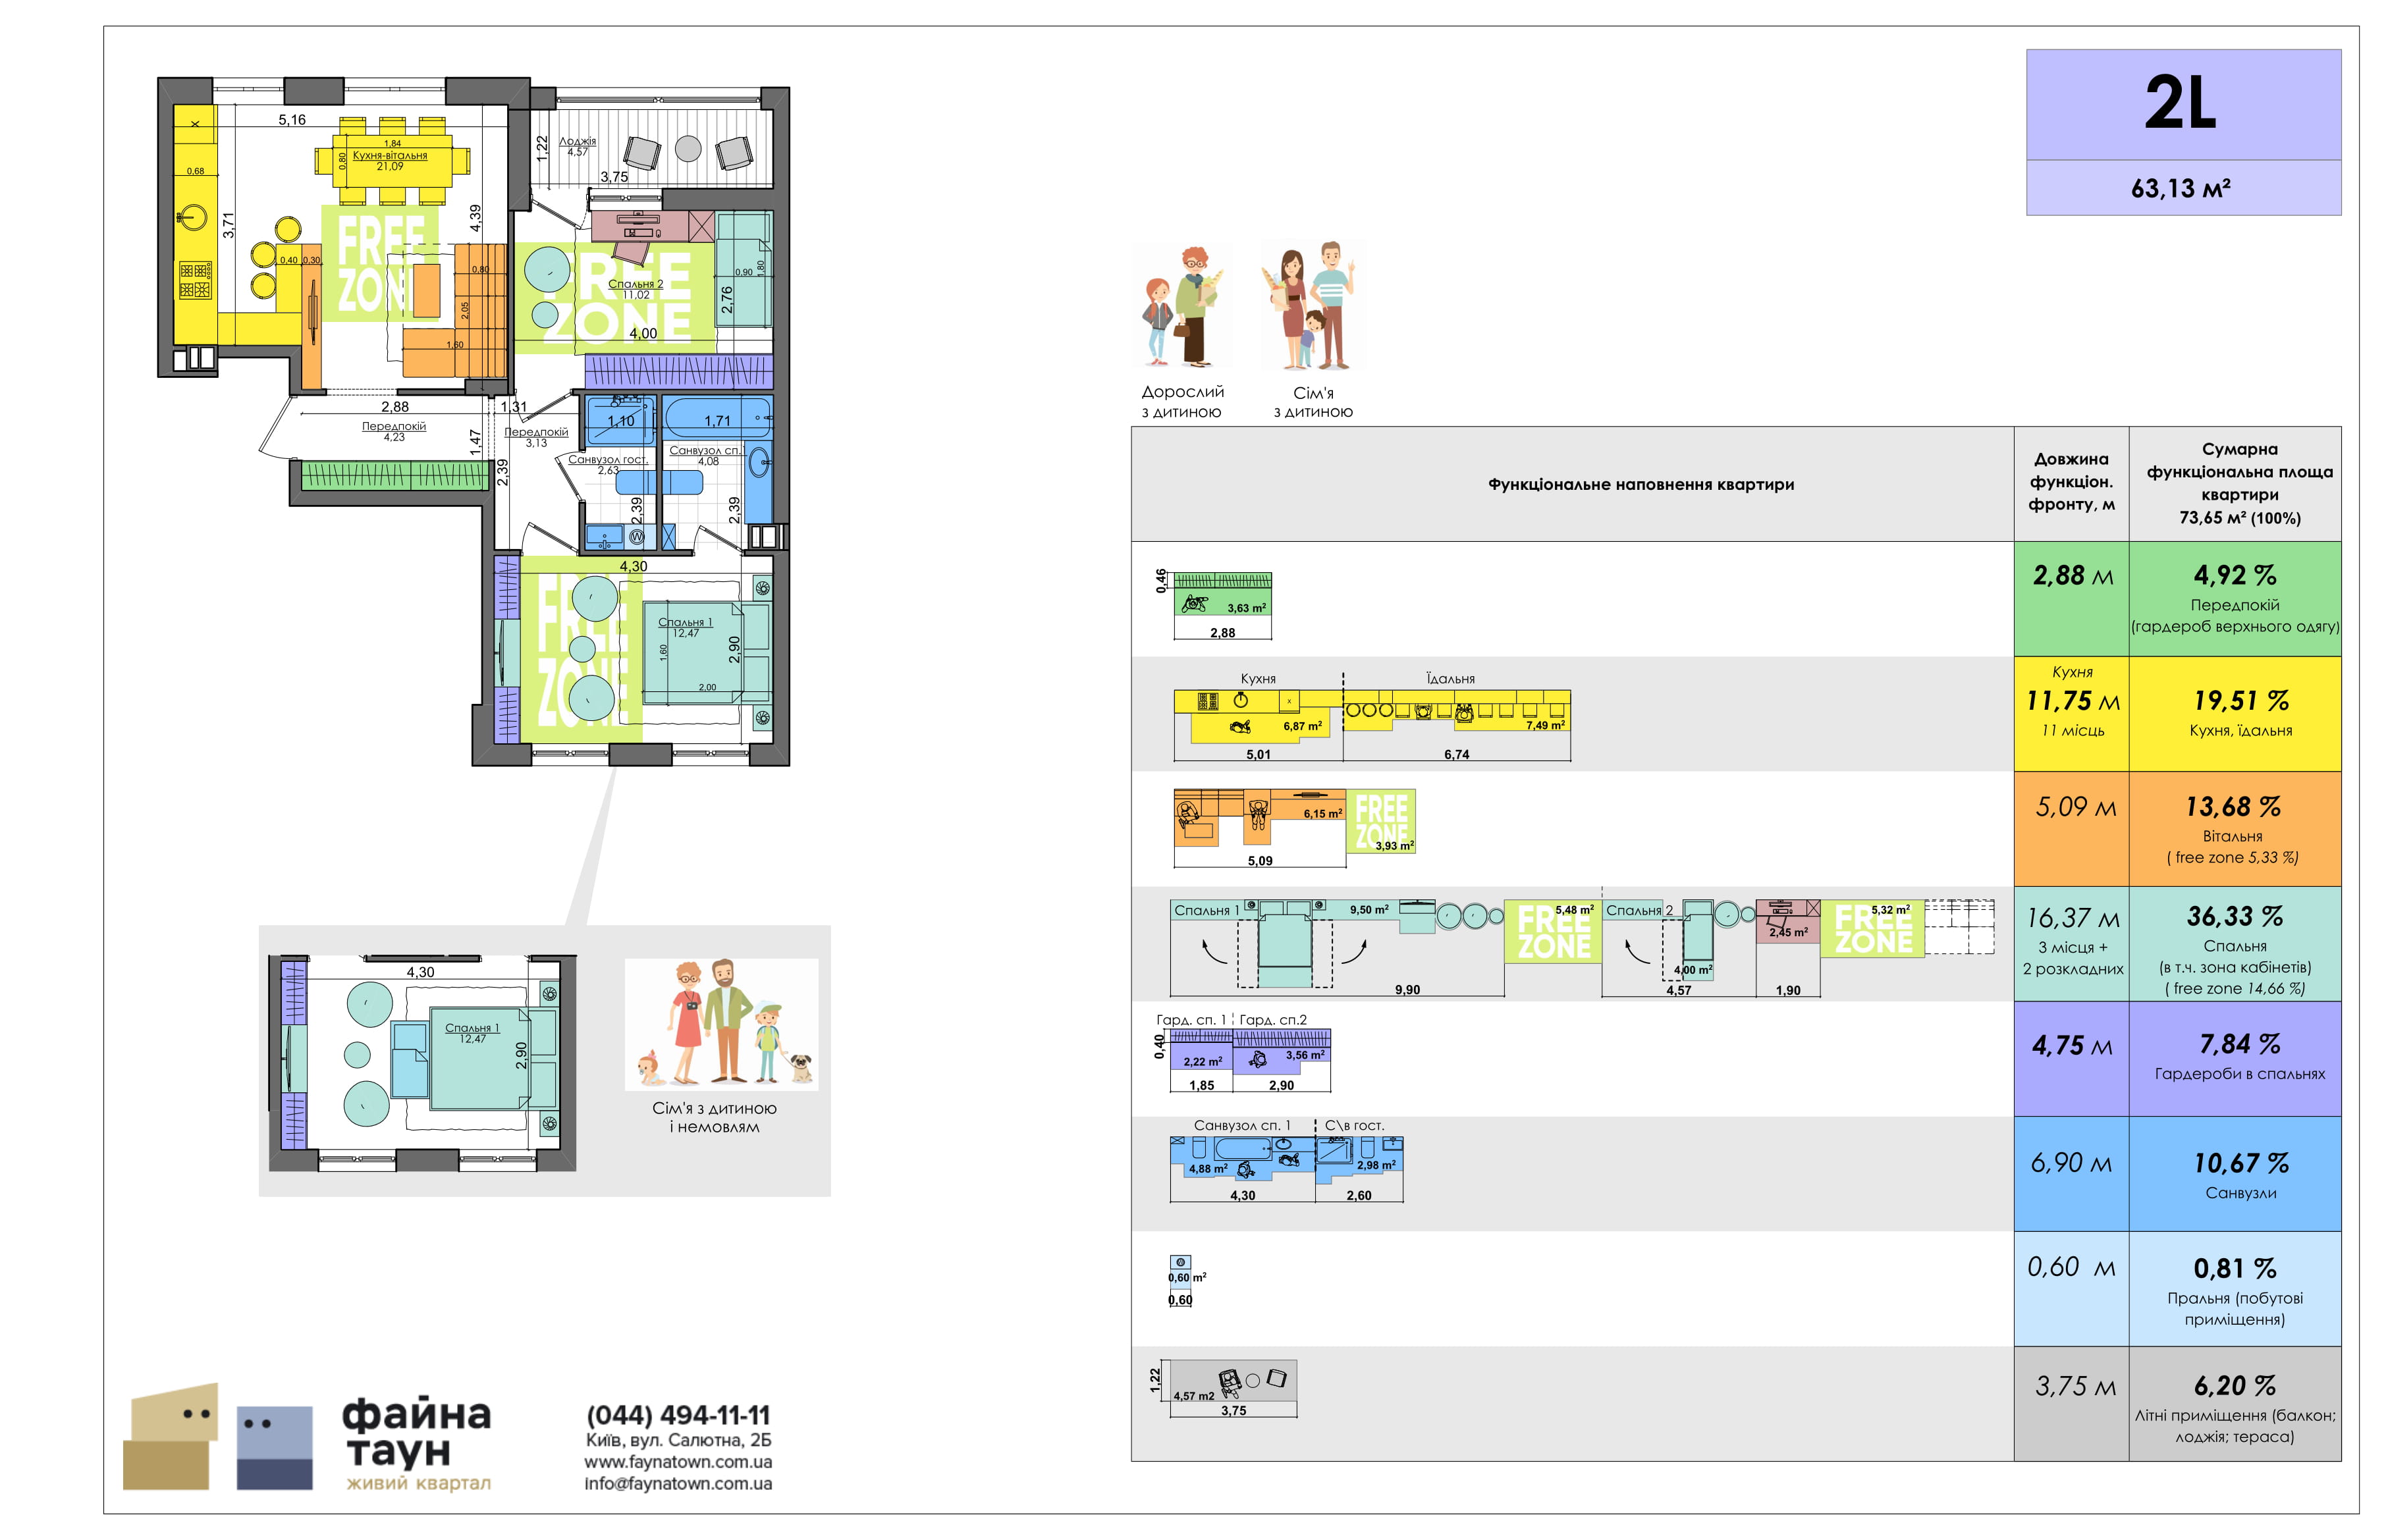Click the Функціональне наповнення квартири table header
Screen dimensions: 2386x1540
[1640, 484]
